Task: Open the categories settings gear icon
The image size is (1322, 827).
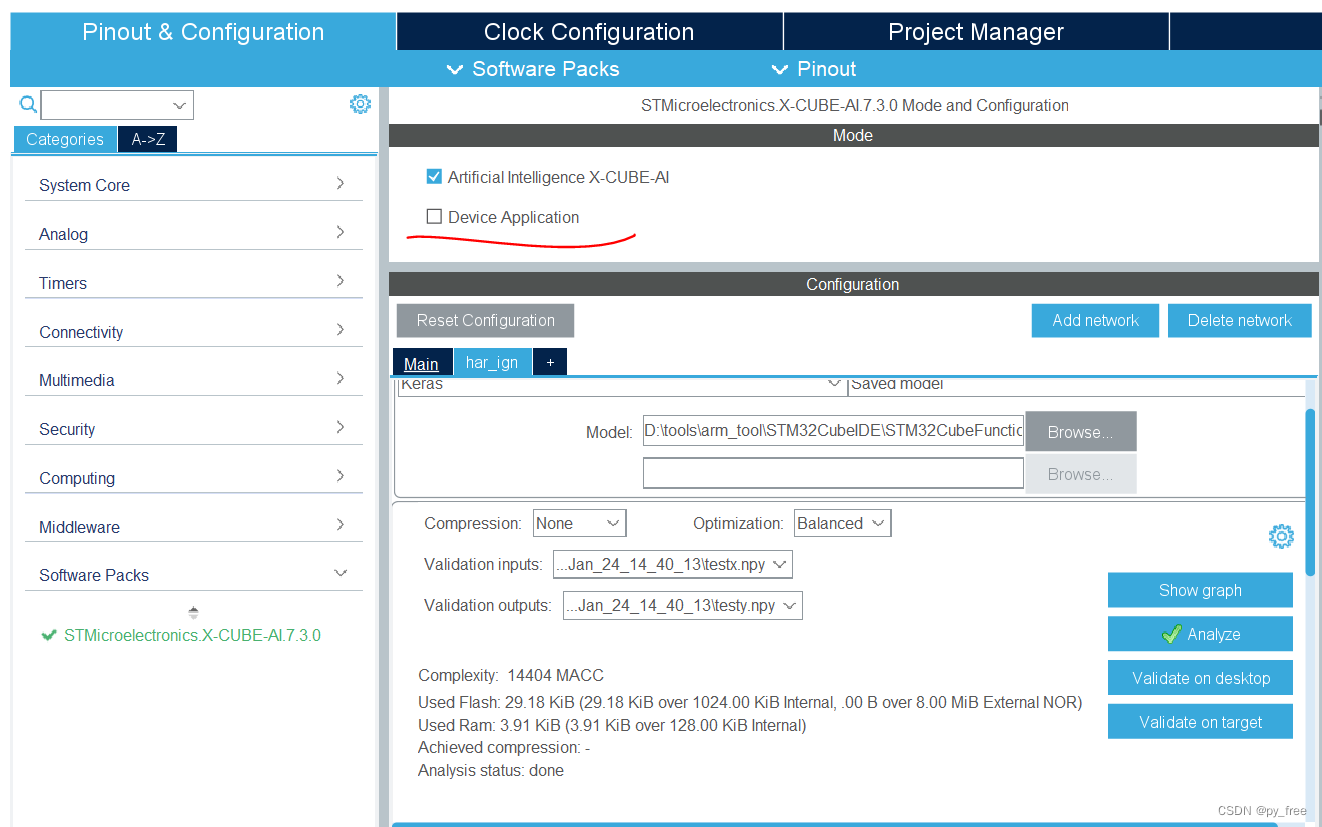Action: pos(360,104)
